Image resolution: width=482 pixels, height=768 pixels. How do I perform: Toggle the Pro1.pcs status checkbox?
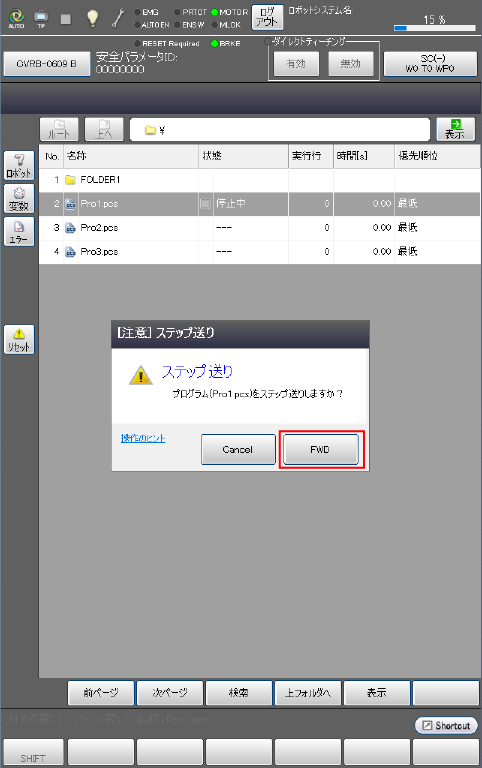pyautogui.click(x=205, y=203)
